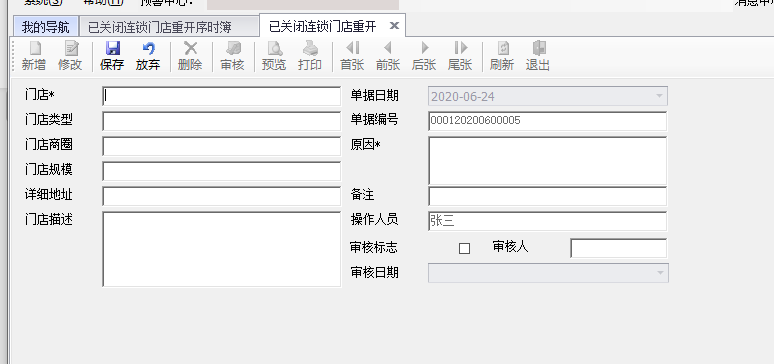Toggle the 审核标志 checkbox
Image resolution: width=774 pixels, height=364 pixels.
464,248
